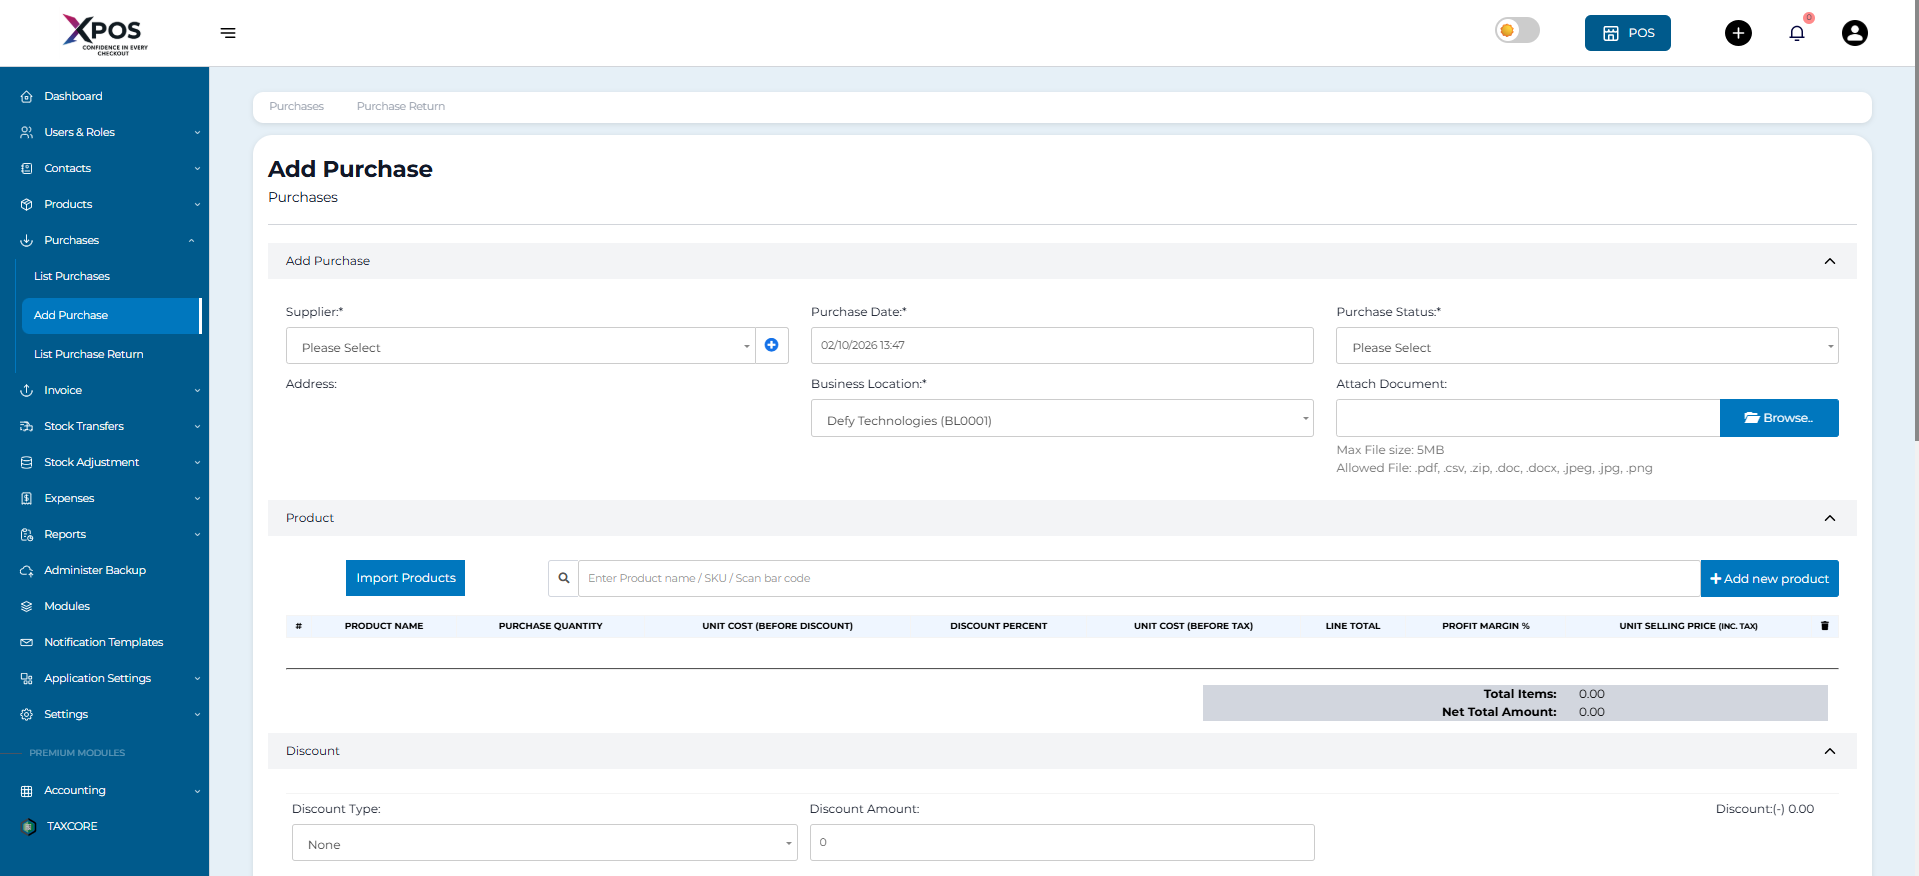Click the black plus quick-add icon

[x=1738, y=33]
